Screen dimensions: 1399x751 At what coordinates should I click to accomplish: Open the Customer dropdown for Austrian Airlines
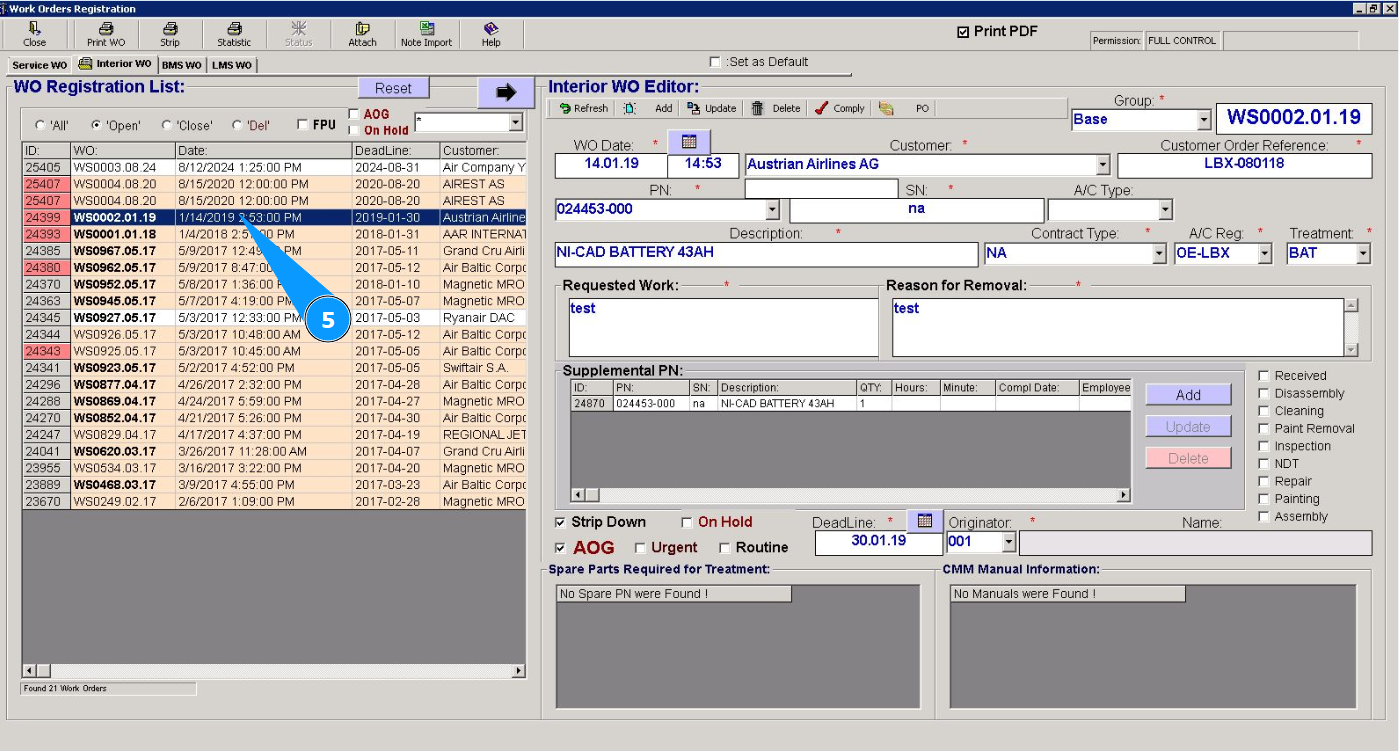(x=1103, y=165)
